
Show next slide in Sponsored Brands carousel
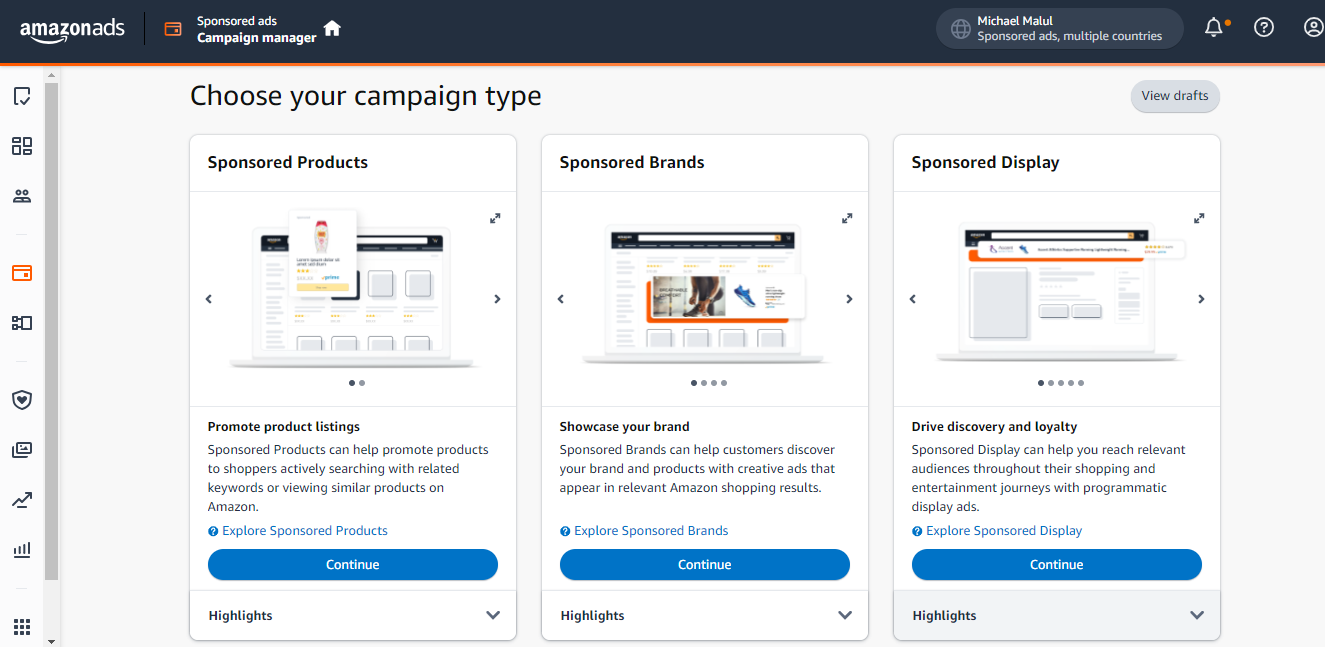[849, 299]
